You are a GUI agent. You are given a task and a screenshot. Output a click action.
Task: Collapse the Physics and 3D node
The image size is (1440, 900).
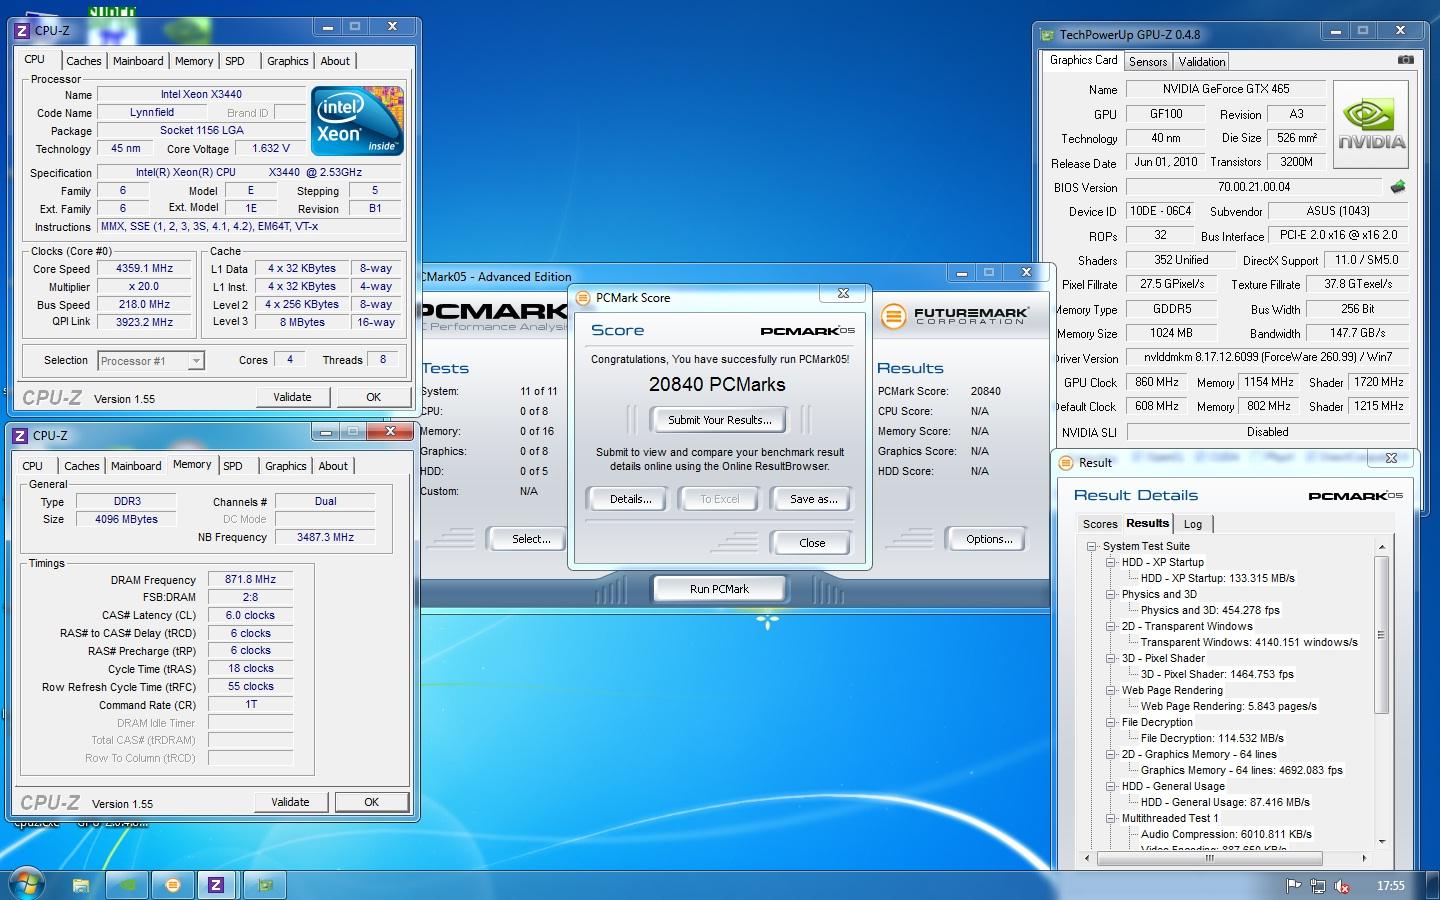1111,594
